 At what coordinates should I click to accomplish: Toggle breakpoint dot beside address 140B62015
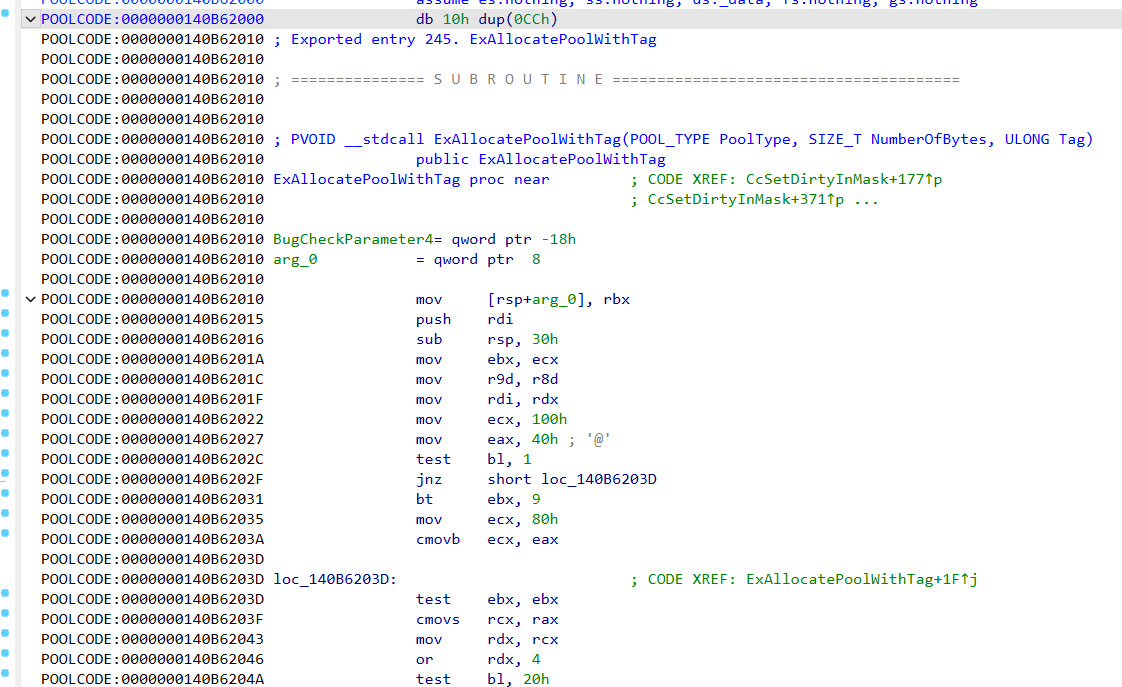pos(5,313)
